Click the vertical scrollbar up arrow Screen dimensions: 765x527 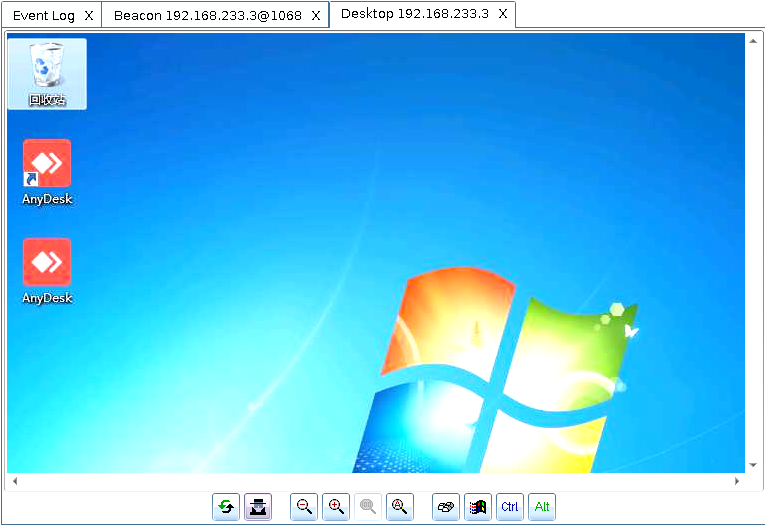753,41
